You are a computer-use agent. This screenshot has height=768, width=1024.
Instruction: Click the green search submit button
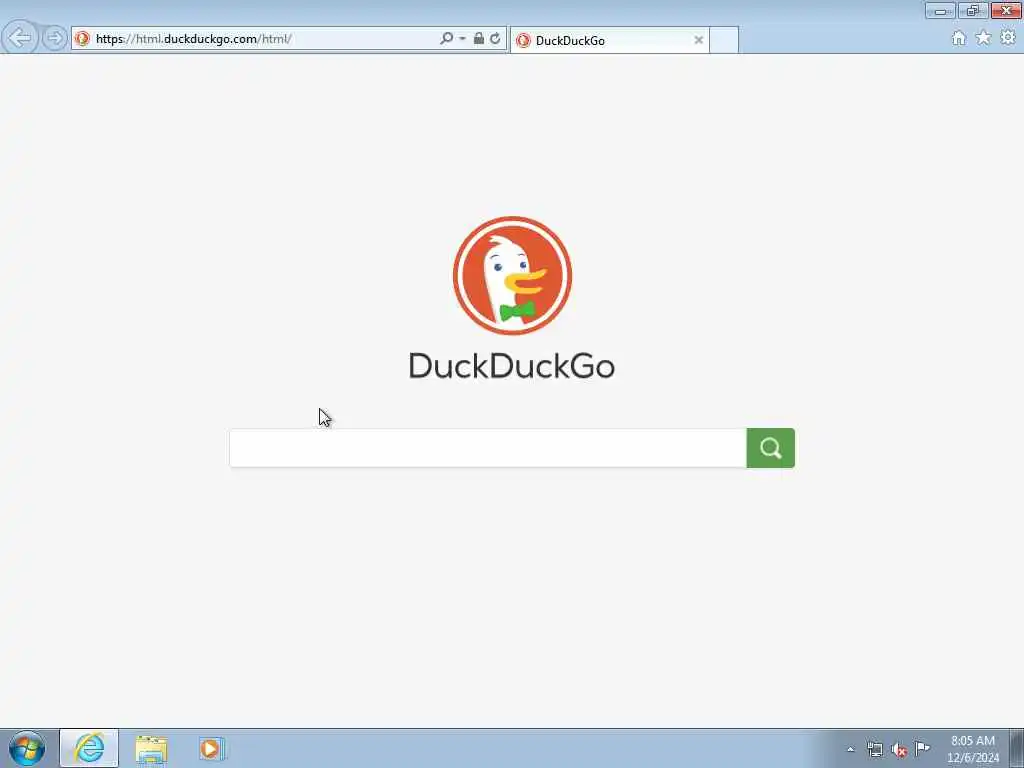(x=771, y=448)
